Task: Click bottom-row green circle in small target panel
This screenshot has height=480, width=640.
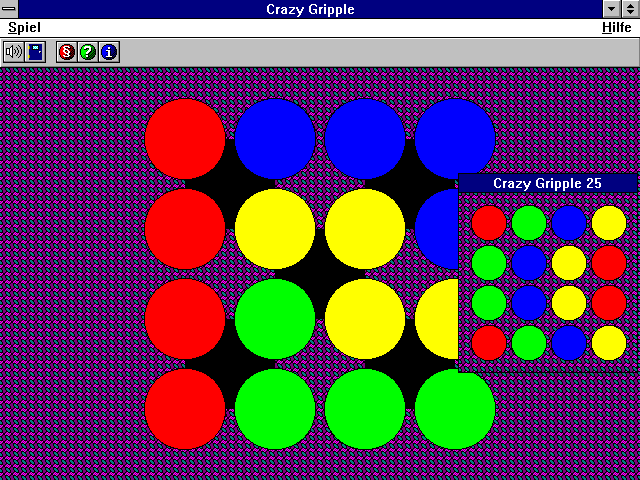Action: click(x=529, y=343)
